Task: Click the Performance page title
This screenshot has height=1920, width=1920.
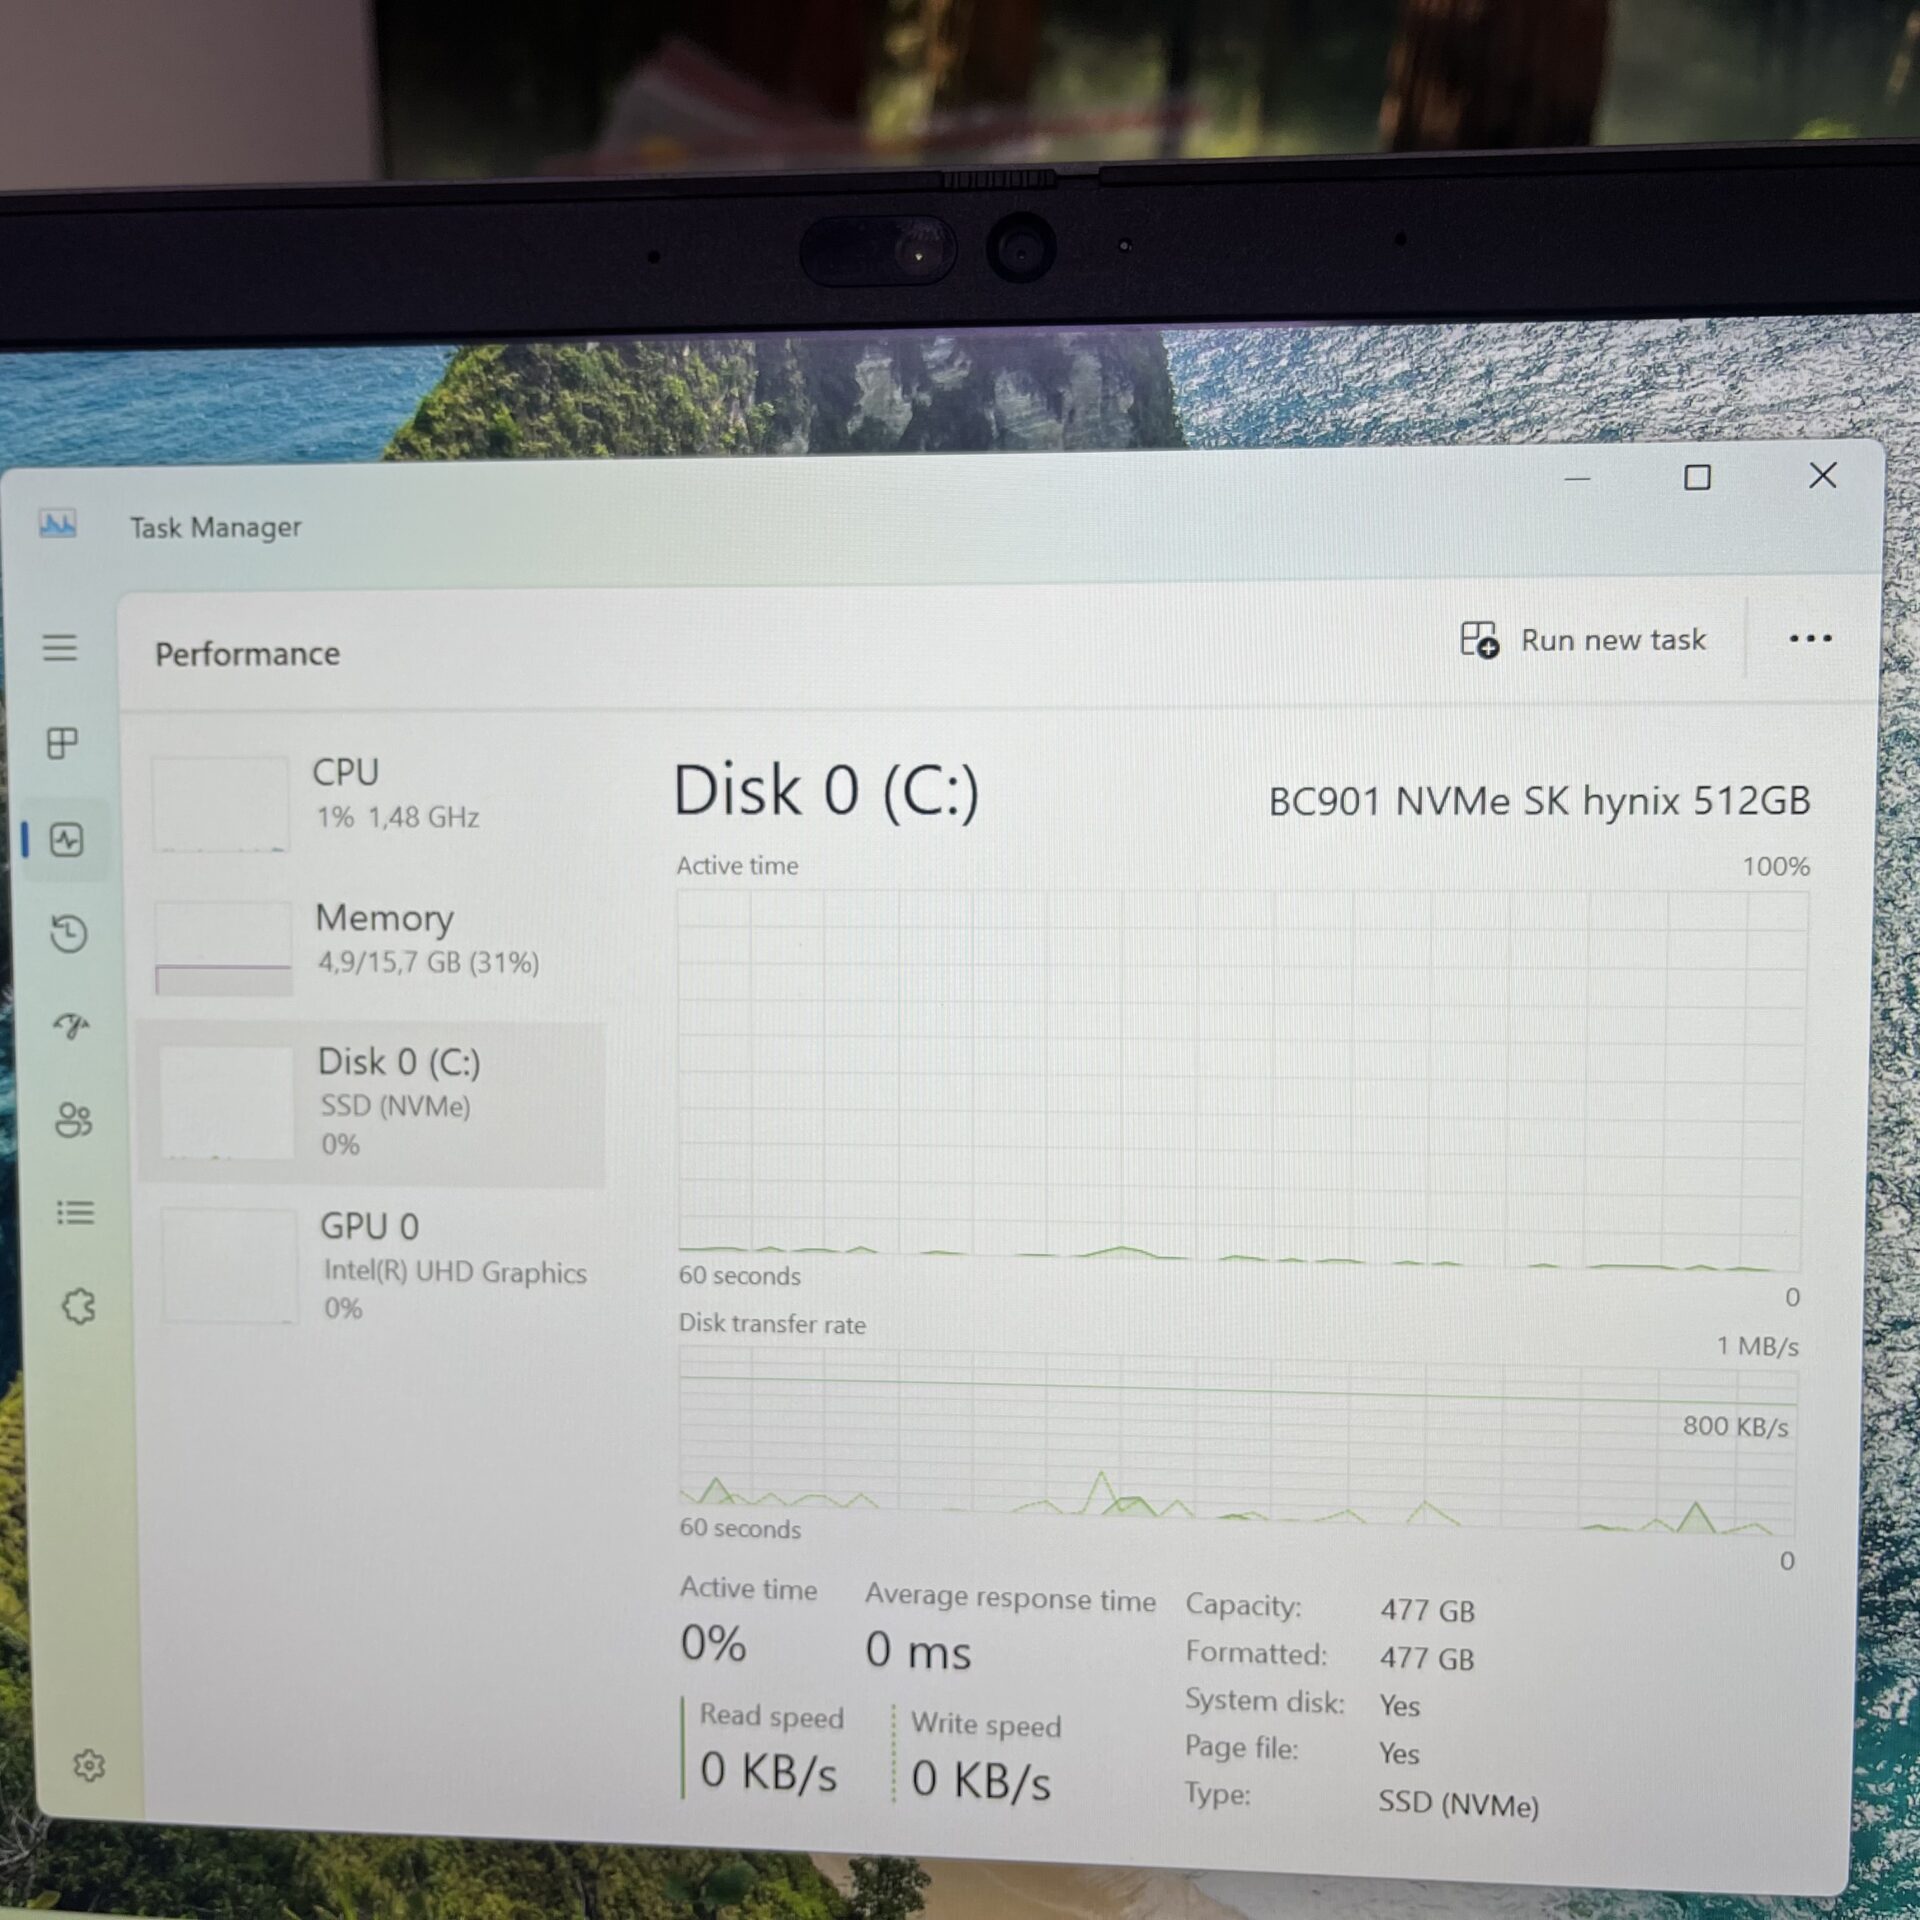Action: (x=247, y=654)
